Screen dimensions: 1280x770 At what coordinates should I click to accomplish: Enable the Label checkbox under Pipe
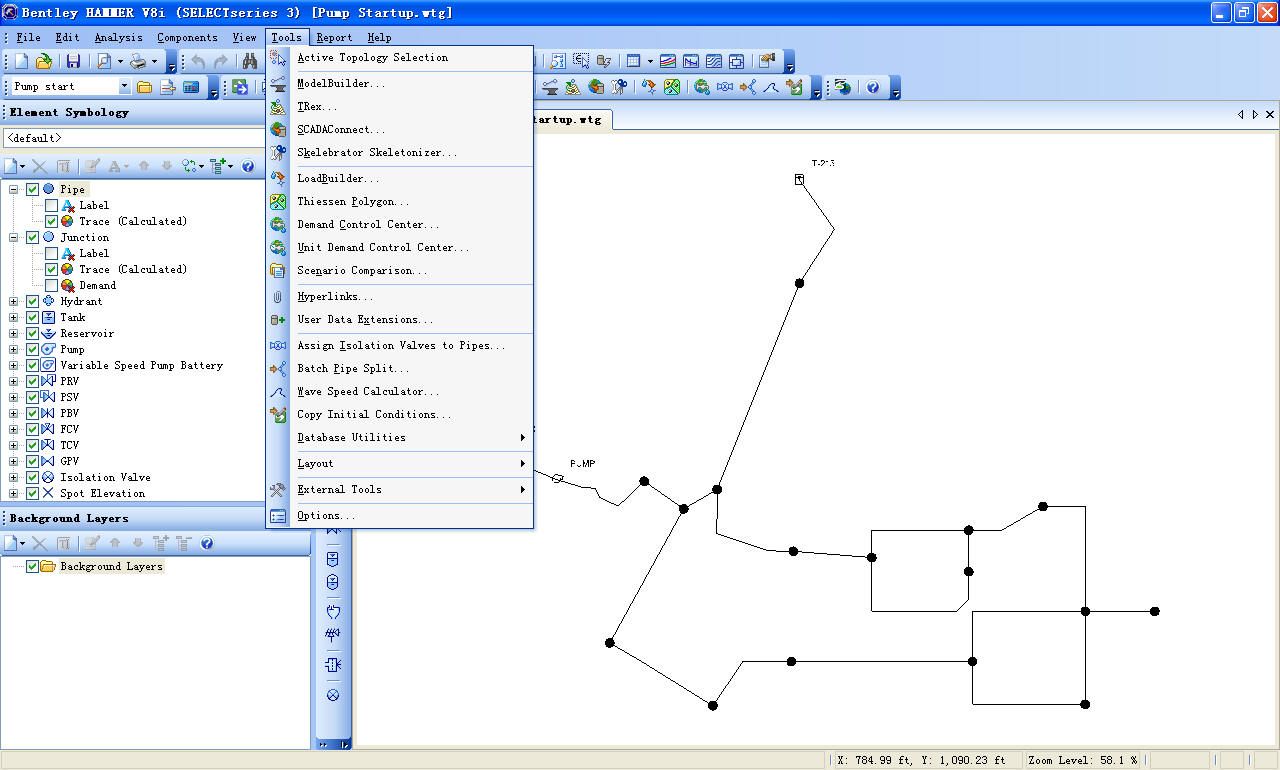click(51, 205)
